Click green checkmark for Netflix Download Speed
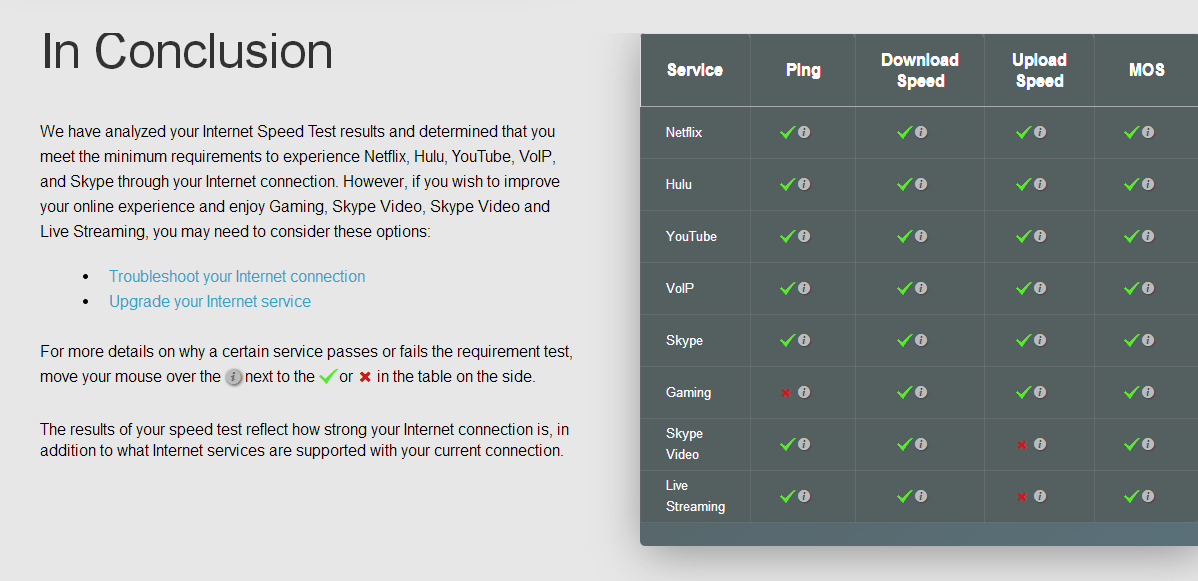The height and width of the screenshot is (581, 1198). 905,132
